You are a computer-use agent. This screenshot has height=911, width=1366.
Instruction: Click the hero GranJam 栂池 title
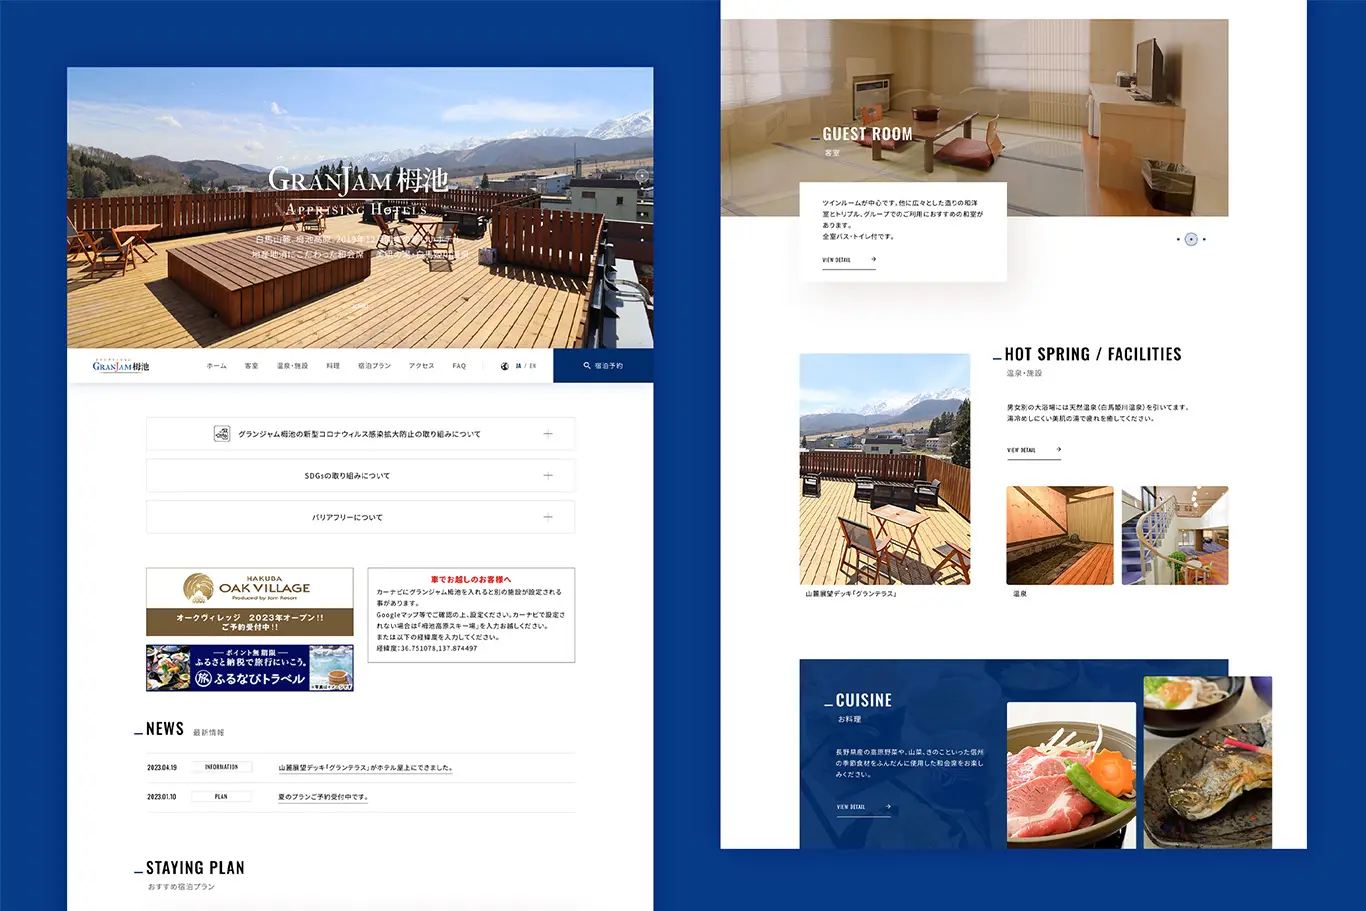[x=359, y=181]
